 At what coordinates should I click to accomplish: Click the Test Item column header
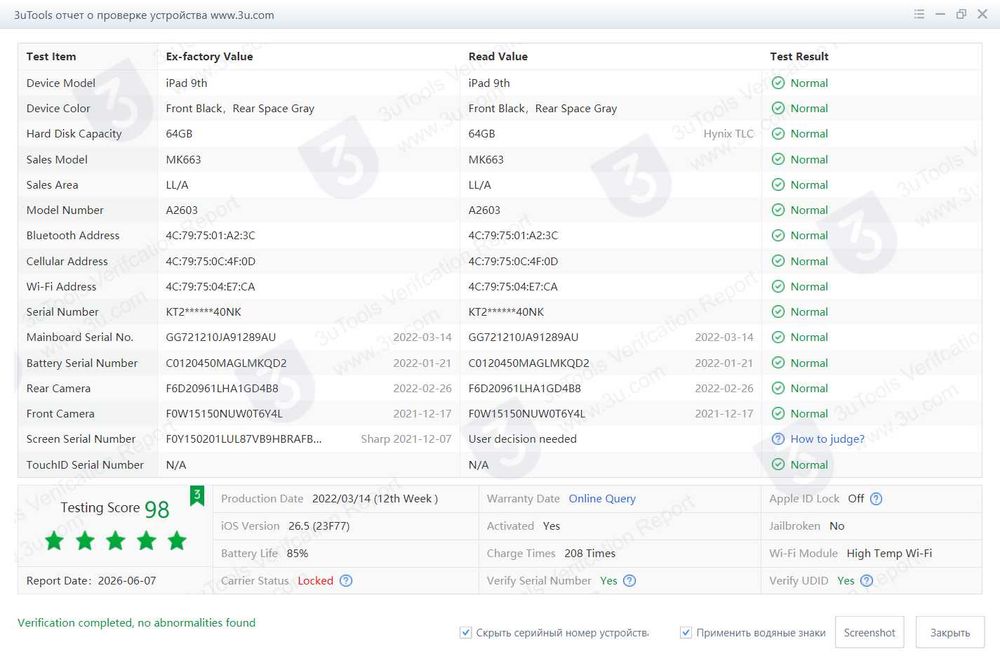click(x=51, y=56)
